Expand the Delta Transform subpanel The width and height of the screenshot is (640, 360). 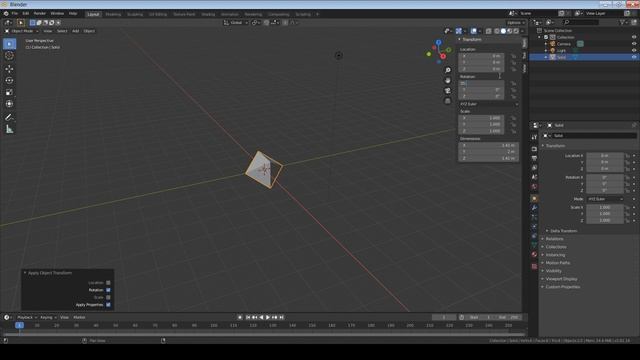coord(563,231)
